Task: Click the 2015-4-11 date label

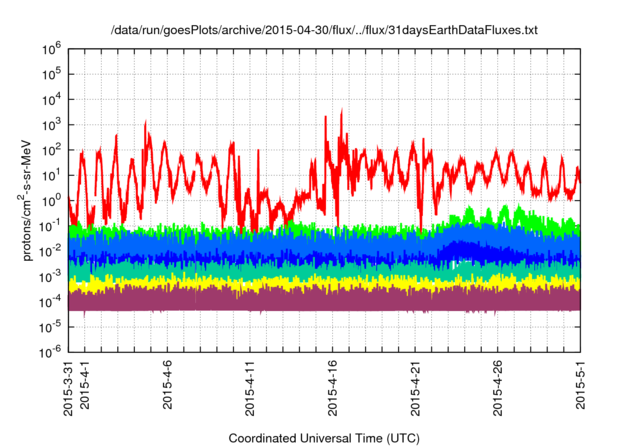Action: [250, 388]
